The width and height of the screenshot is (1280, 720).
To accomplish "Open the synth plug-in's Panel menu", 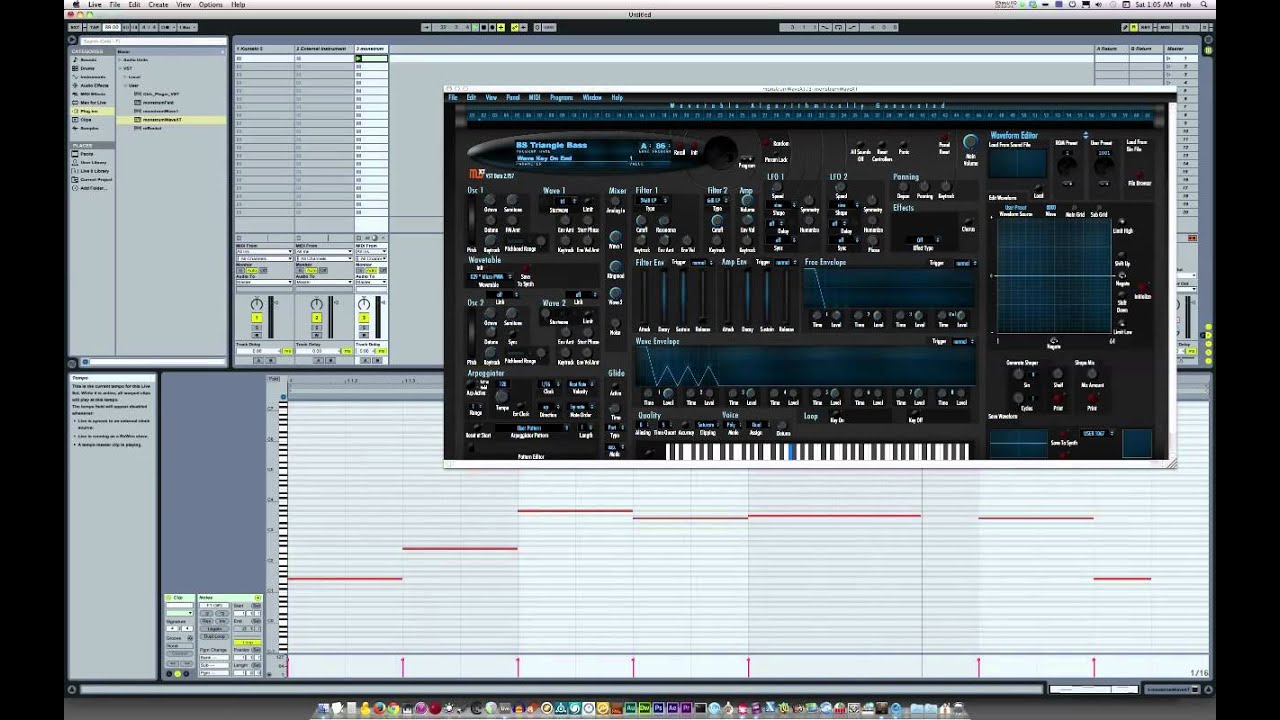I will click(513, 98).
